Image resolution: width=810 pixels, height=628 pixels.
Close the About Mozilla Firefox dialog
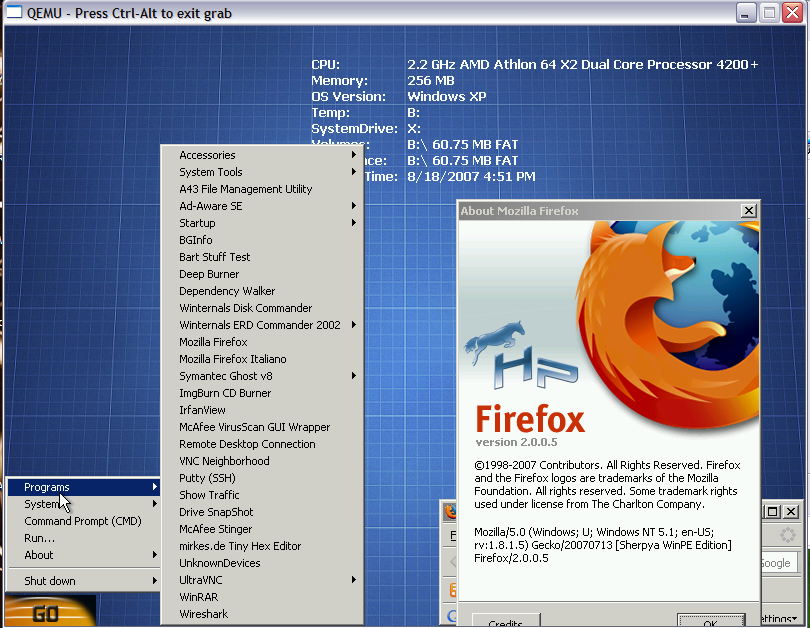point(748,211)
